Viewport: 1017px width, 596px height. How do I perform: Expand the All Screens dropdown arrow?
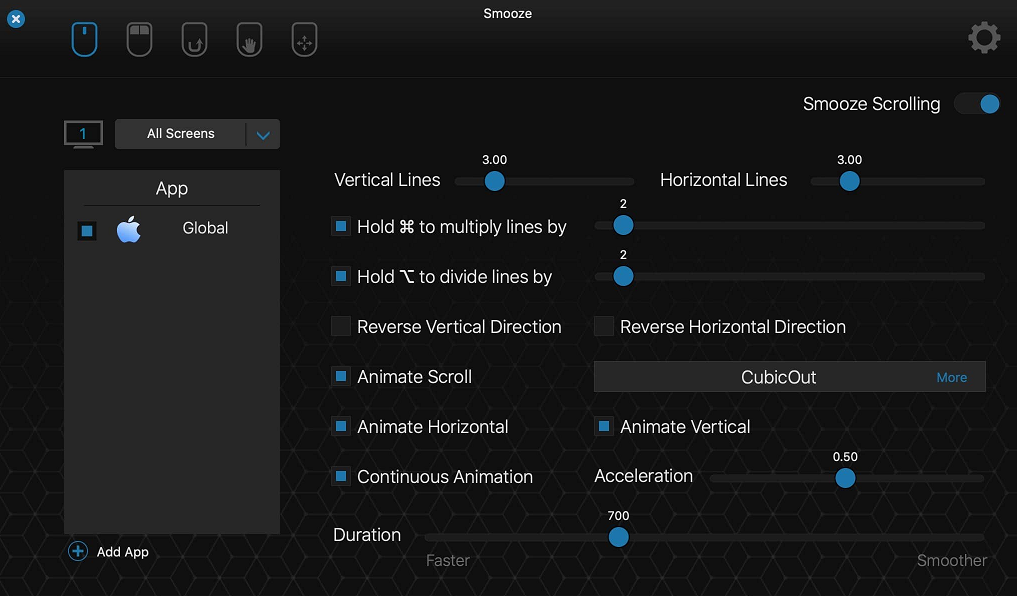(263, 135)
